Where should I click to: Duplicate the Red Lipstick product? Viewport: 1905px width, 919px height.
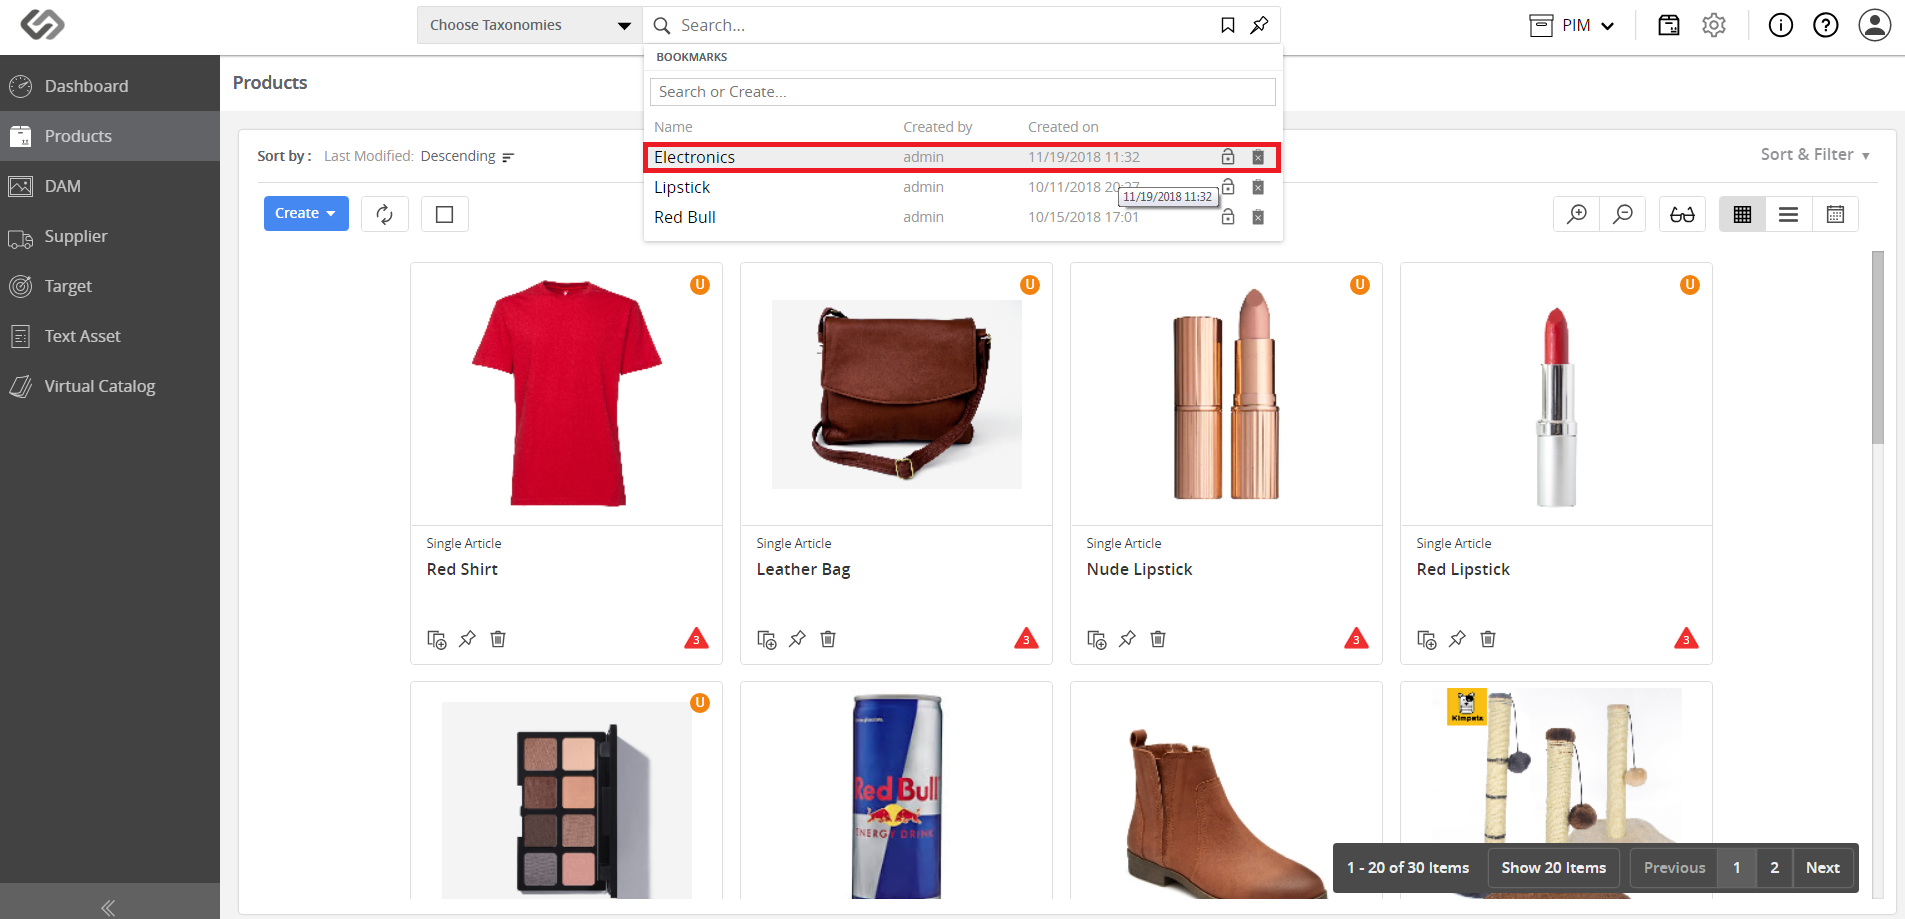1427,639
